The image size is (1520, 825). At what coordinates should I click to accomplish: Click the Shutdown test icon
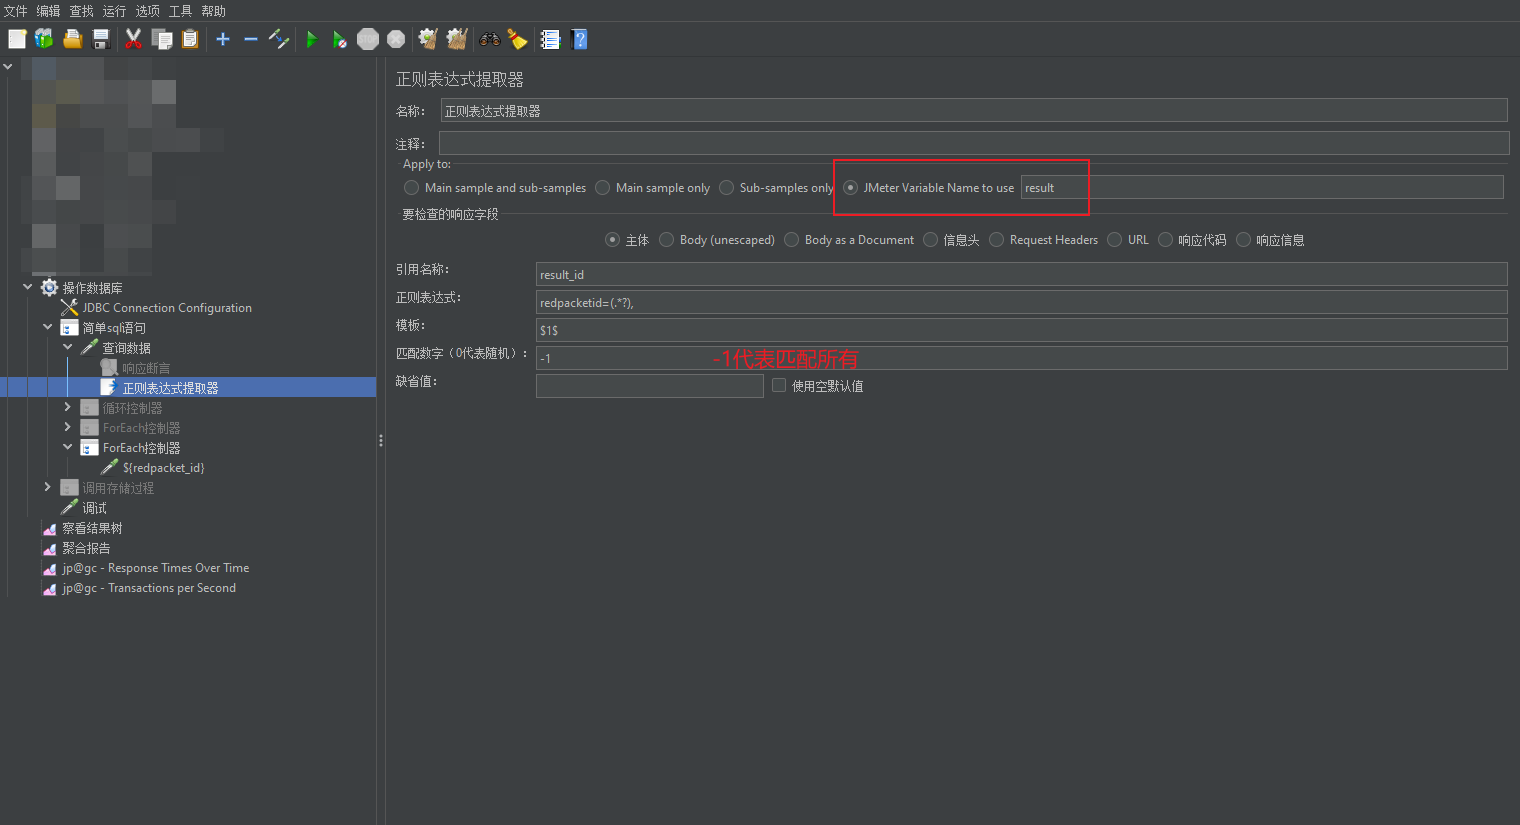pyautogui.click(x=396, y=39)
